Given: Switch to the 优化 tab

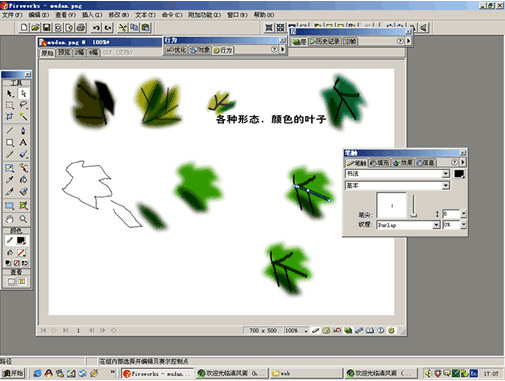Looking at the screenshot, I should click(177, 50).
